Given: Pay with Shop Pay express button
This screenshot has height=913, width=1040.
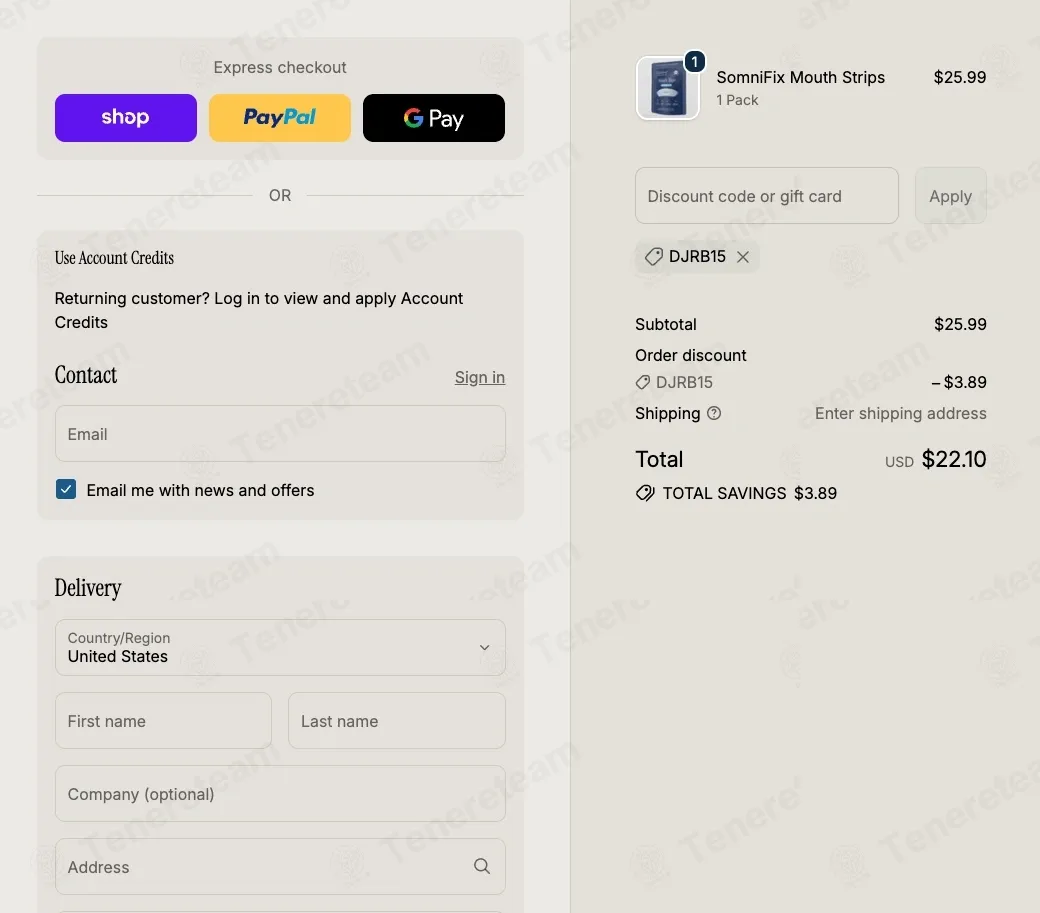Looking at the screenshot, I should 125,117.
